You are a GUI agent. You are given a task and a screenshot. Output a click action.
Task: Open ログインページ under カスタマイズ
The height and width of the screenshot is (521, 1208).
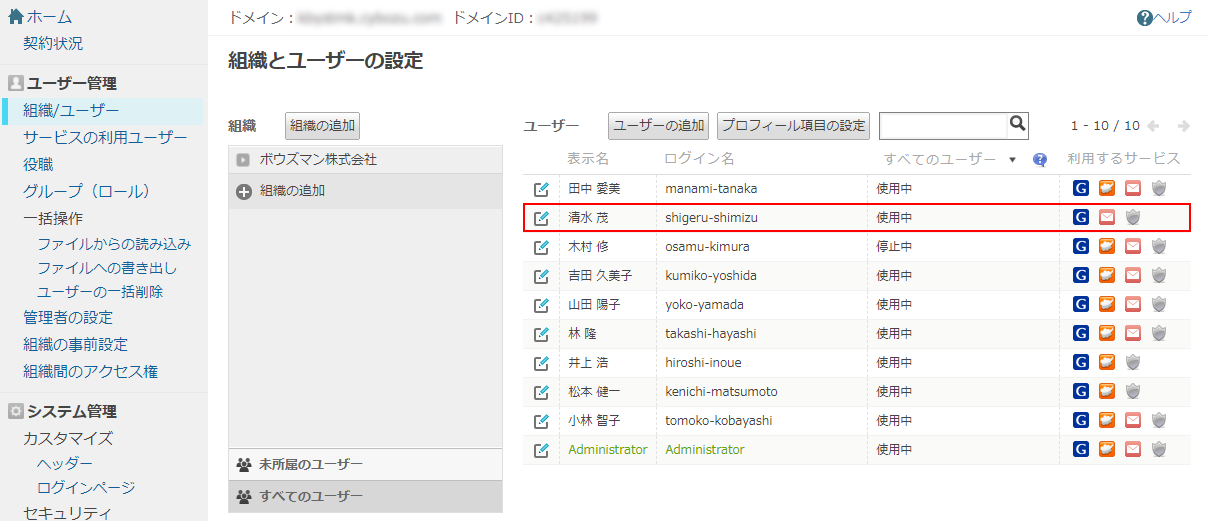[x=86, y=488]
